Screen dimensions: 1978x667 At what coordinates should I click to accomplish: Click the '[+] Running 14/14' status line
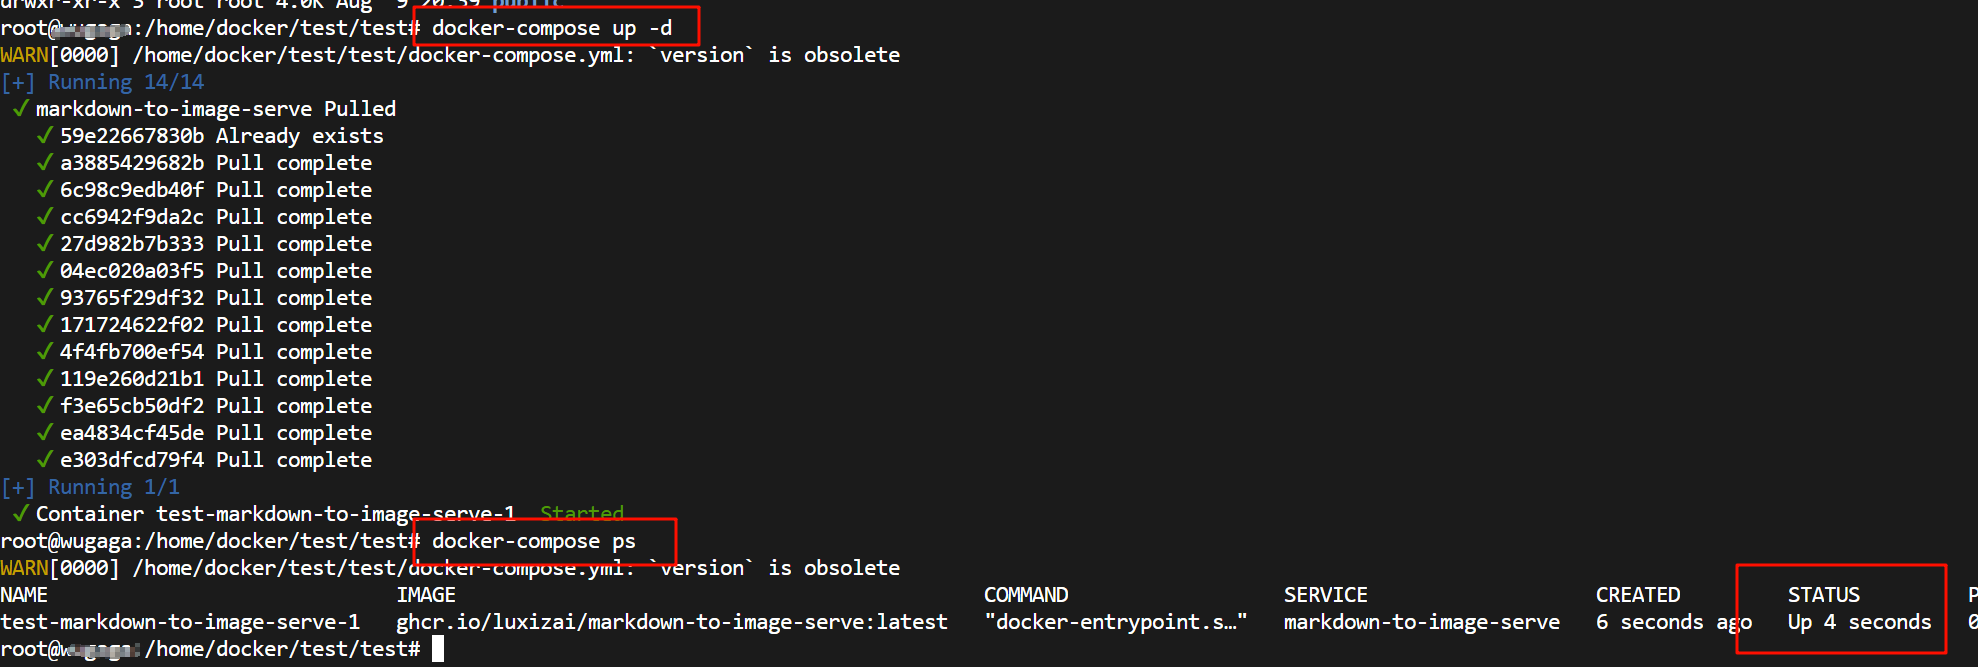102,82
